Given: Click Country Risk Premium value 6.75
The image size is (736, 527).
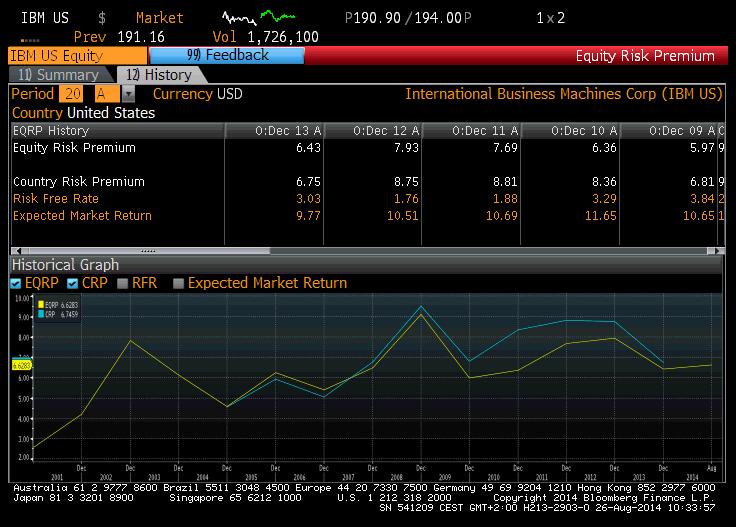Looking at the screenshot, I should tap(308, 182).
